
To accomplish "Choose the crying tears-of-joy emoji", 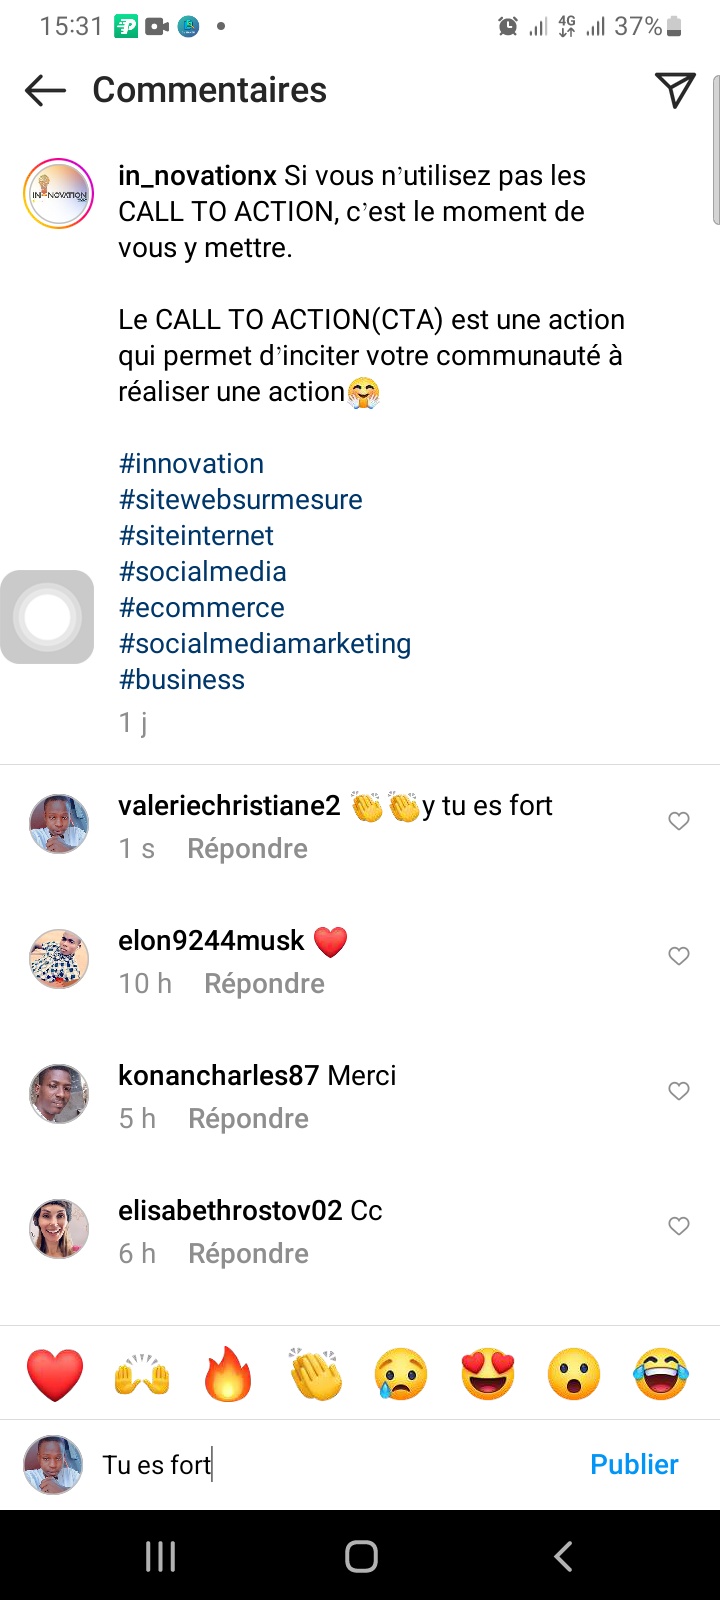I will (661, 1374).
